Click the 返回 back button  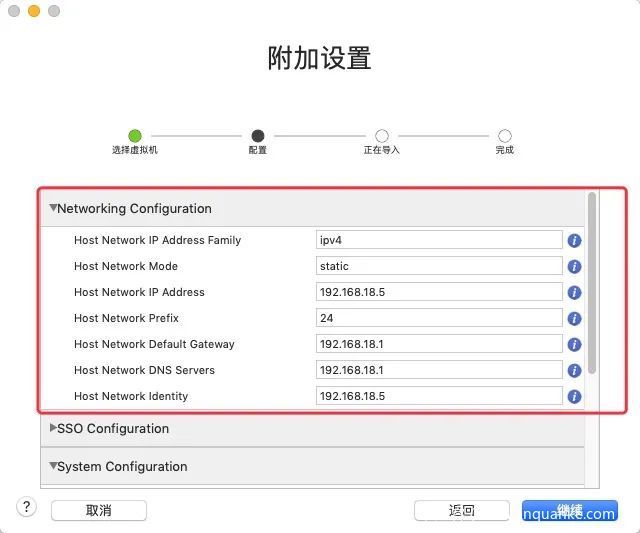(x=462, y=510)
